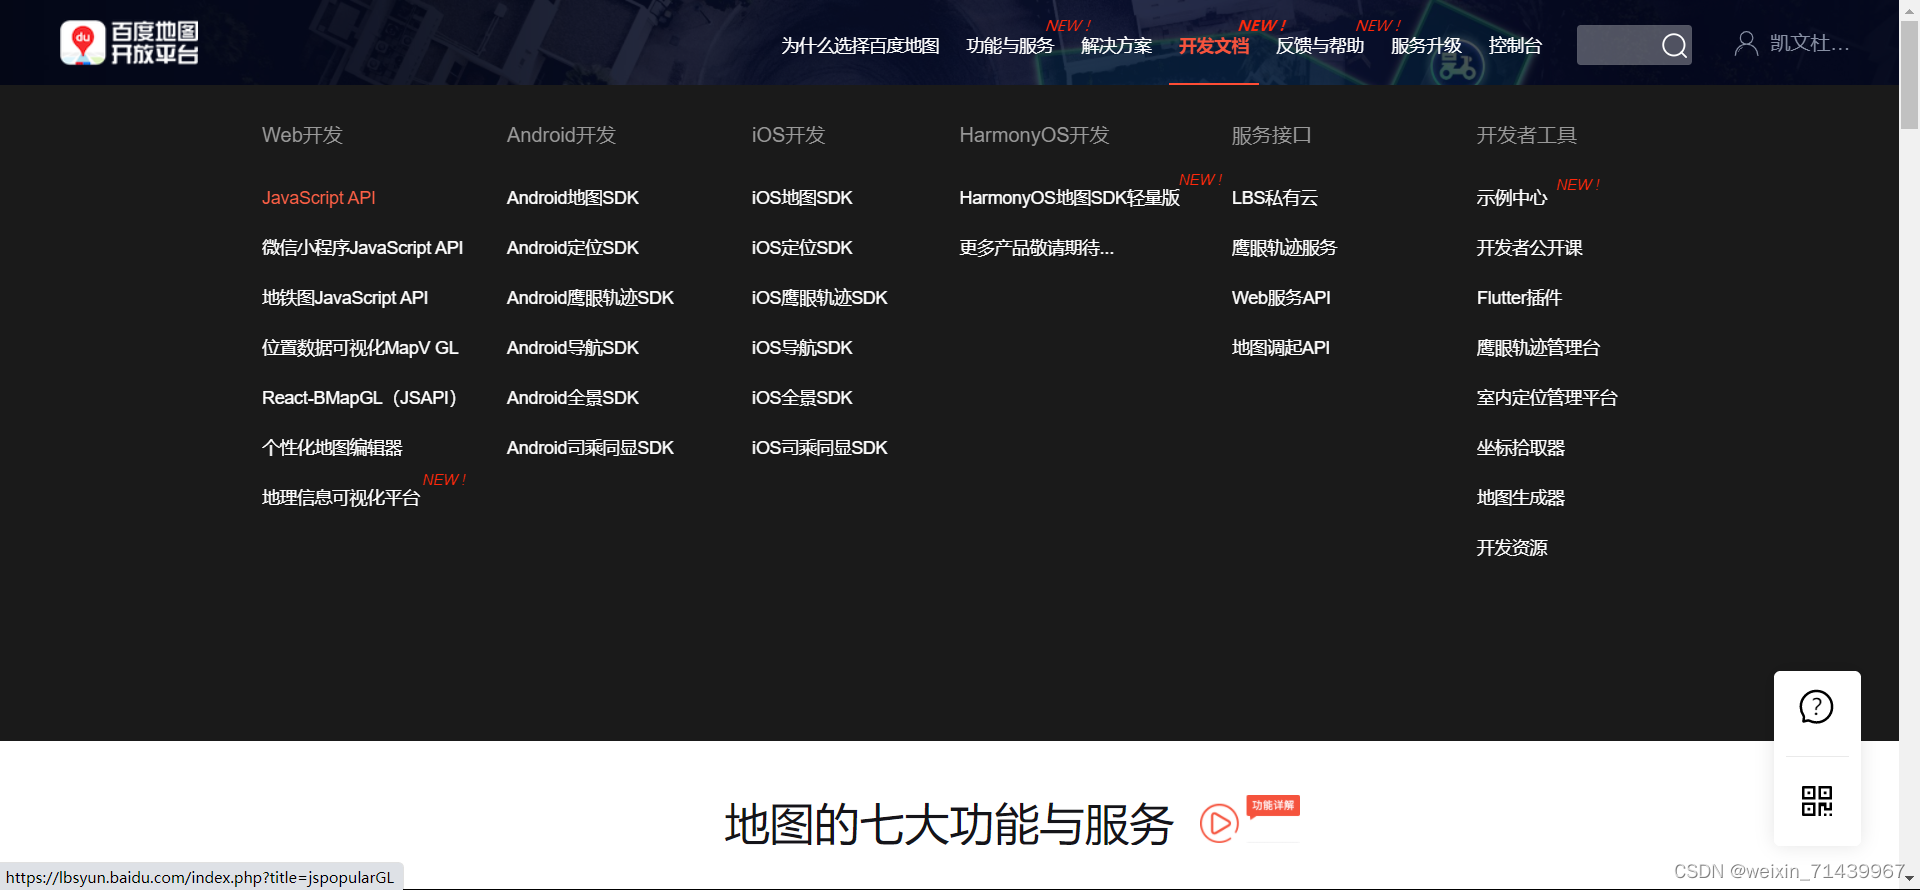Screen dimensions: 1920x890
Task: Open HarmonyOS地图SDK轻量版 link
Action: point(1070,198)
